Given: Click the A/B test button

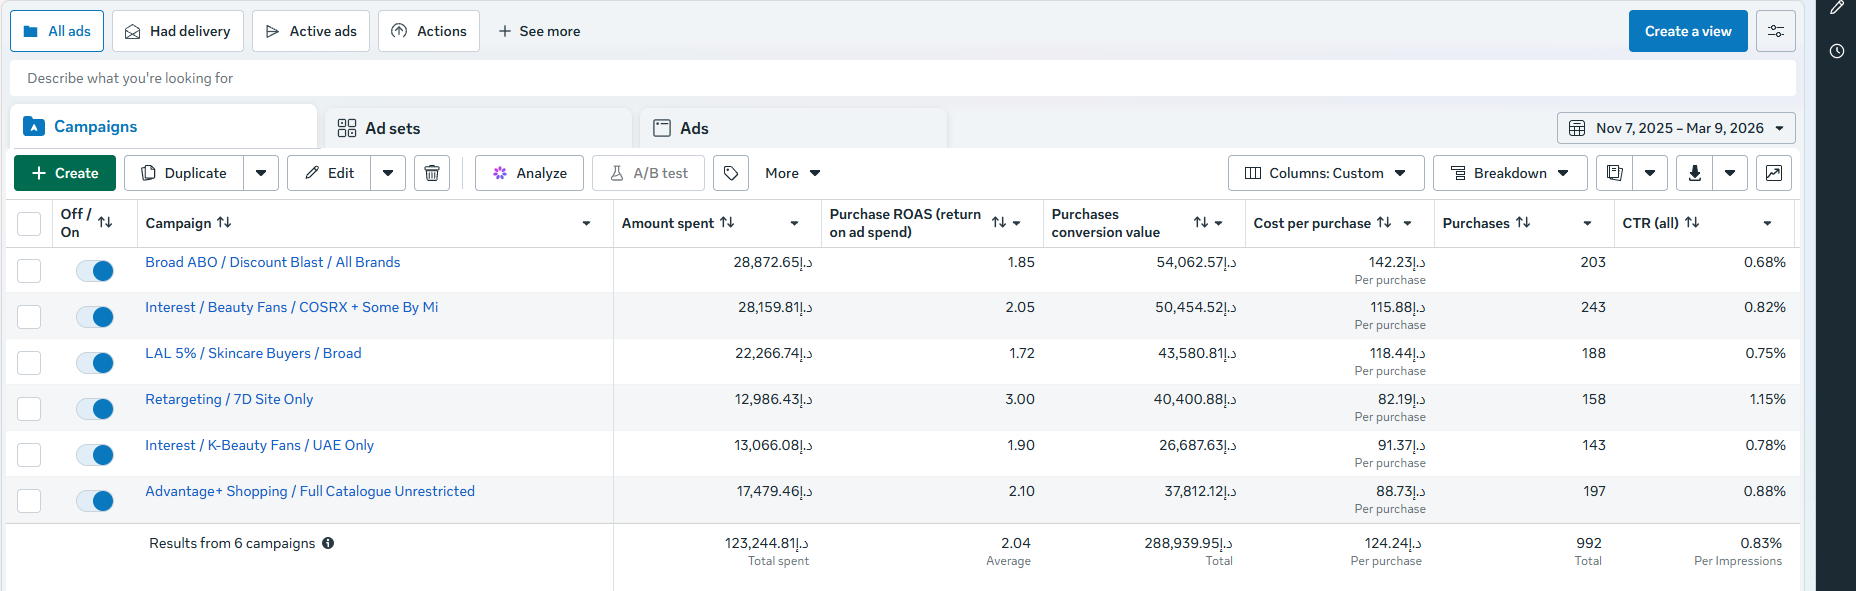Looking at the screenshot, I should (648, 173).
